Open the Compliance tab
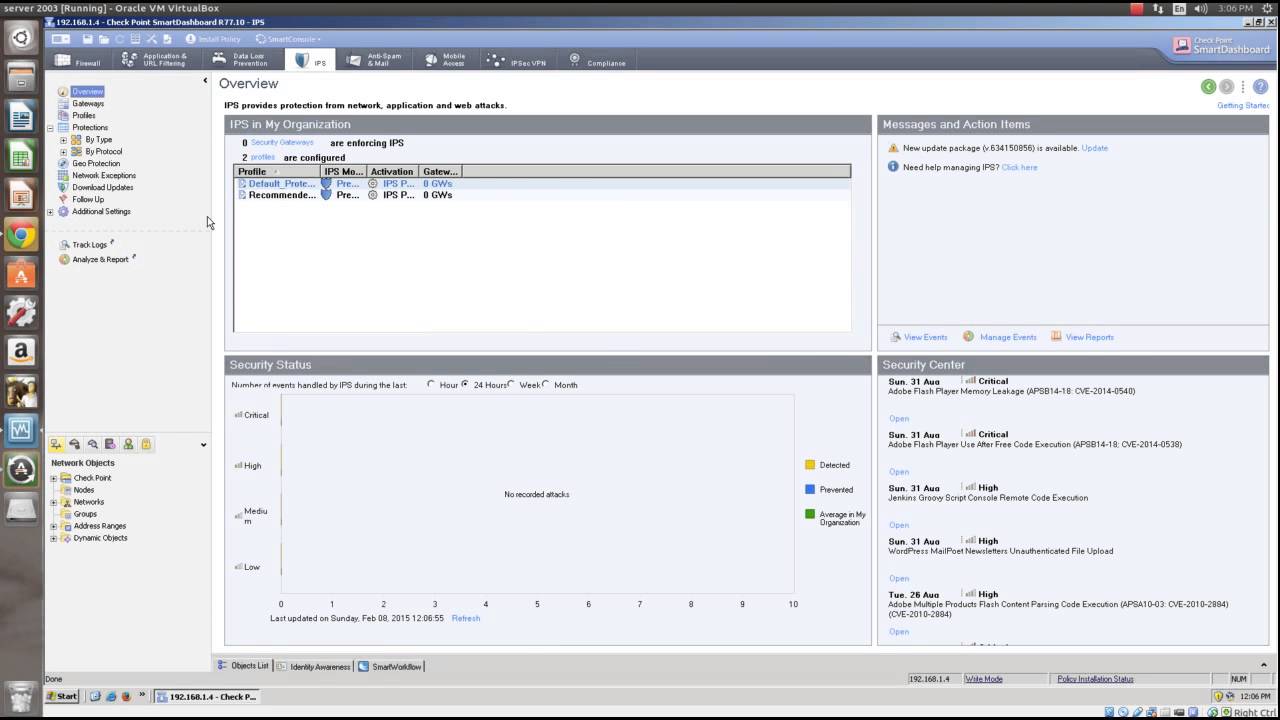The image size is (1280, 720). 597,61
